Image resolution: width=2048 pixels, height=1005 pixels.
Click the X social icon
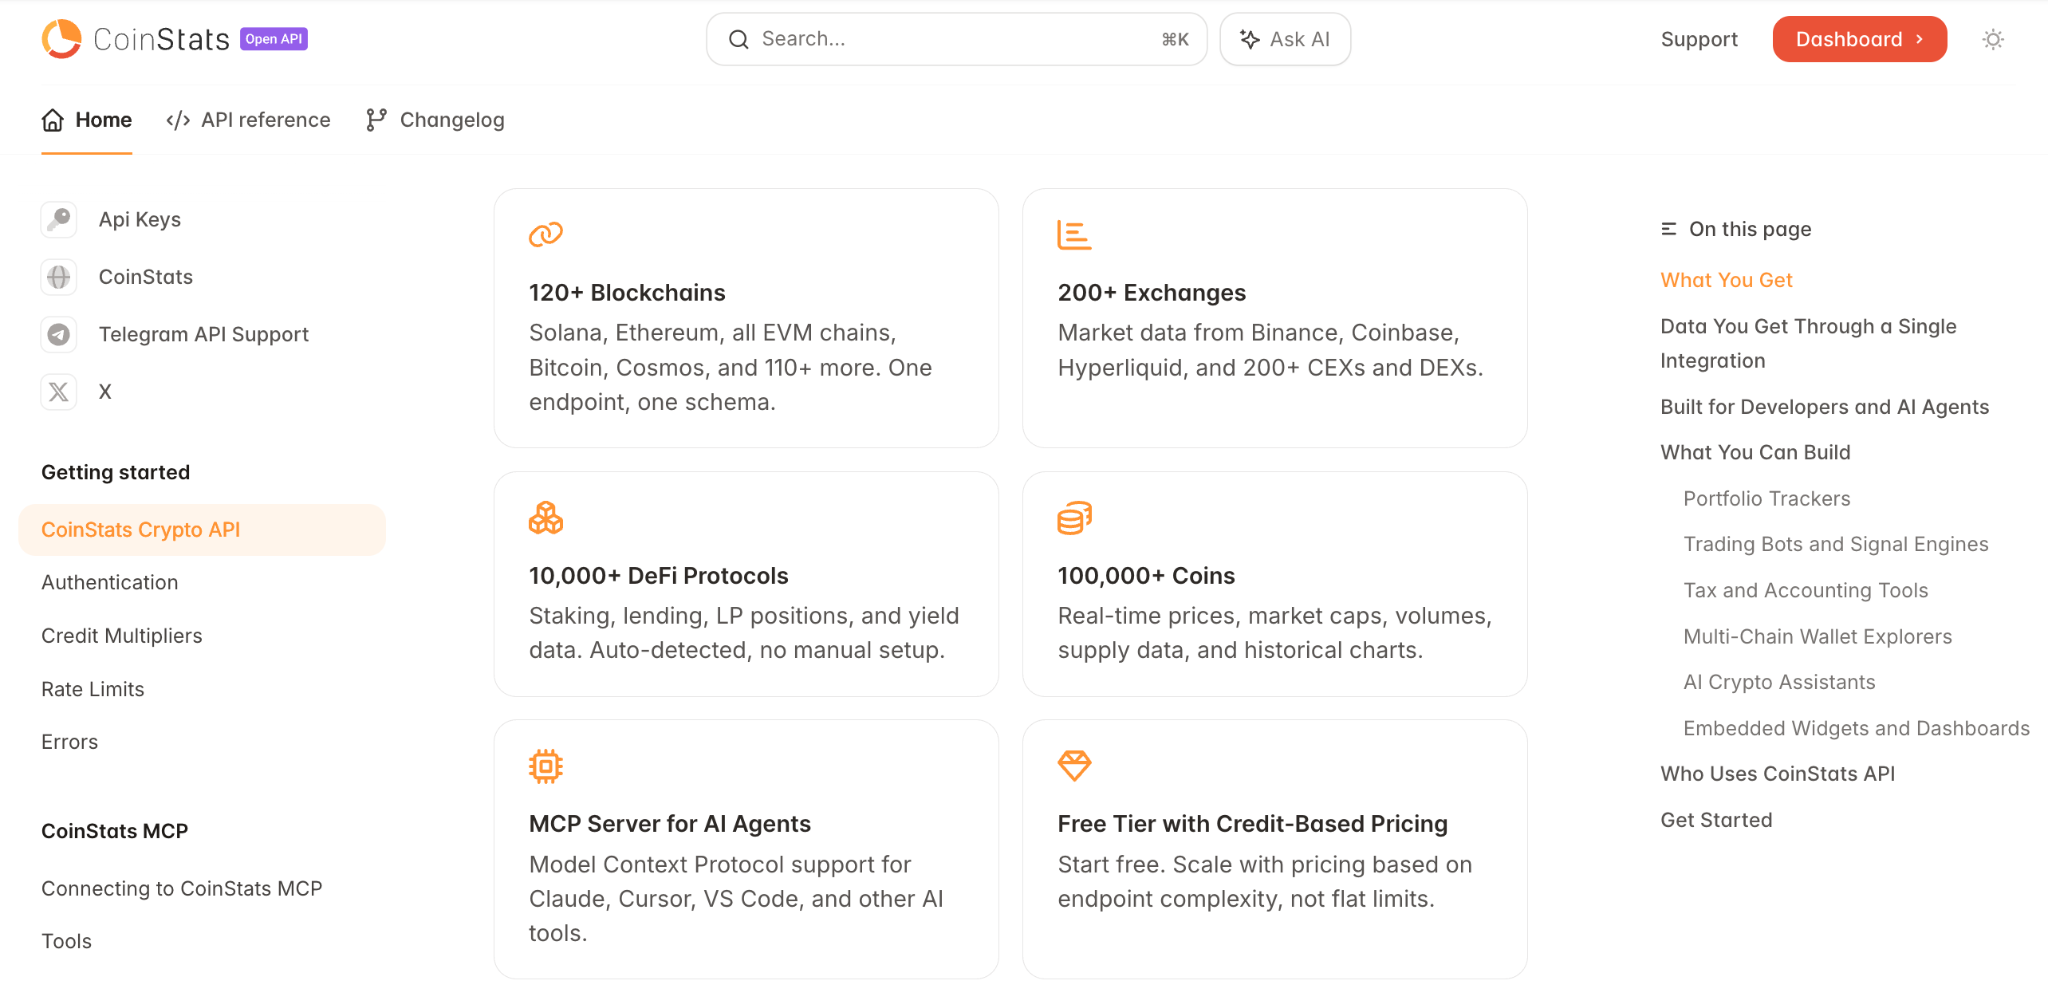59,392
